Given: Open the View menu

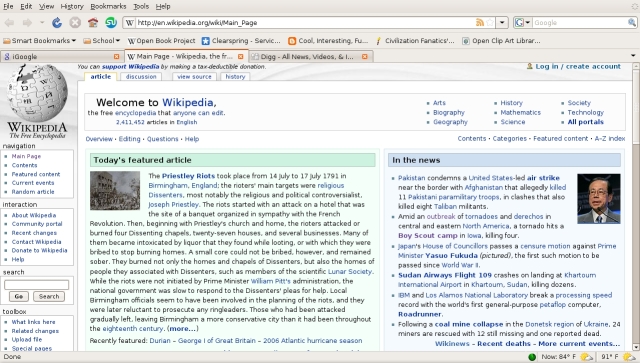Looking at the screenshot, I should (47, 7).
